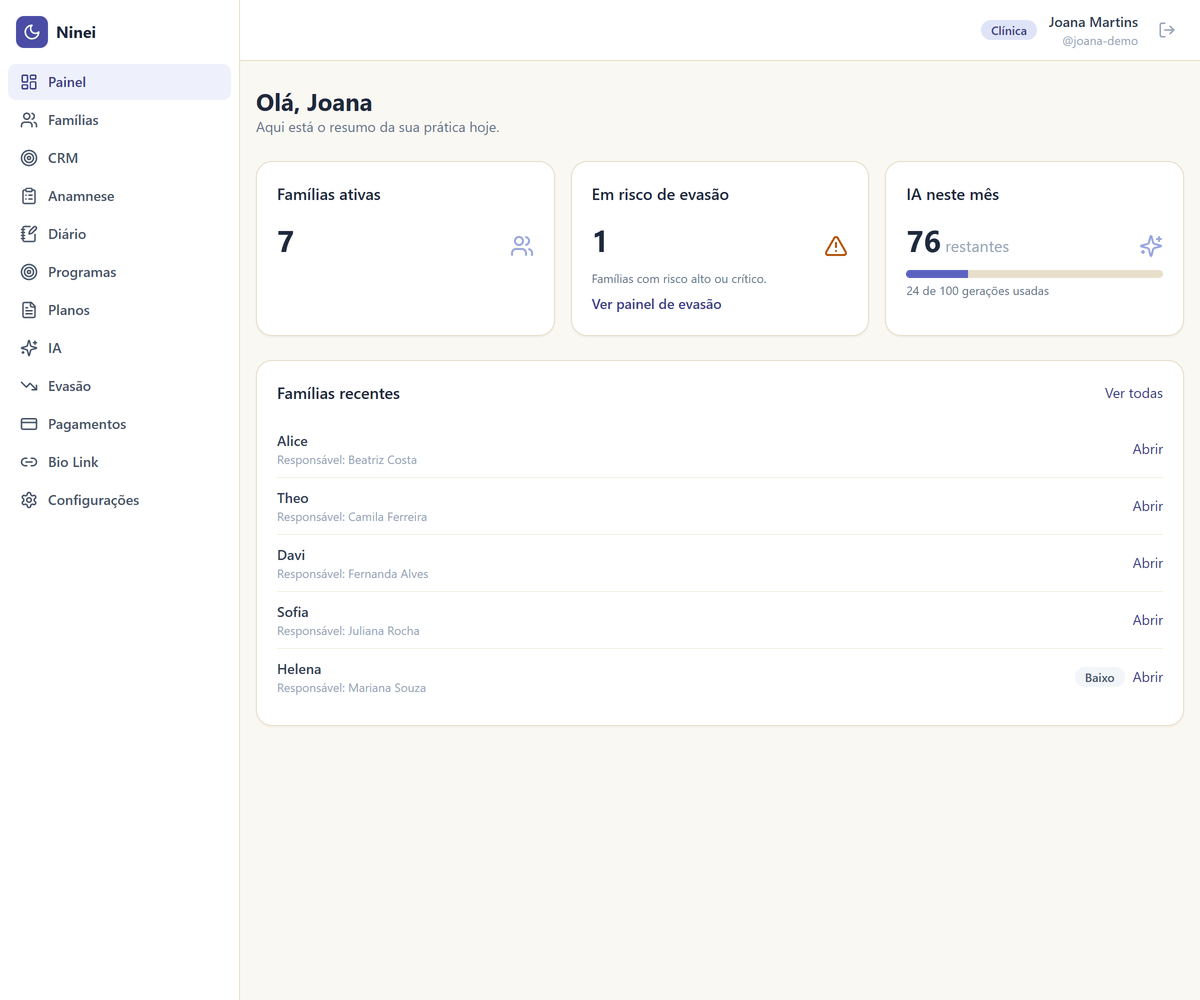Viewport: 1200px width, 1000px height.
Task: Click the IA generations usage progress bar
Action: pos(1034,274)
